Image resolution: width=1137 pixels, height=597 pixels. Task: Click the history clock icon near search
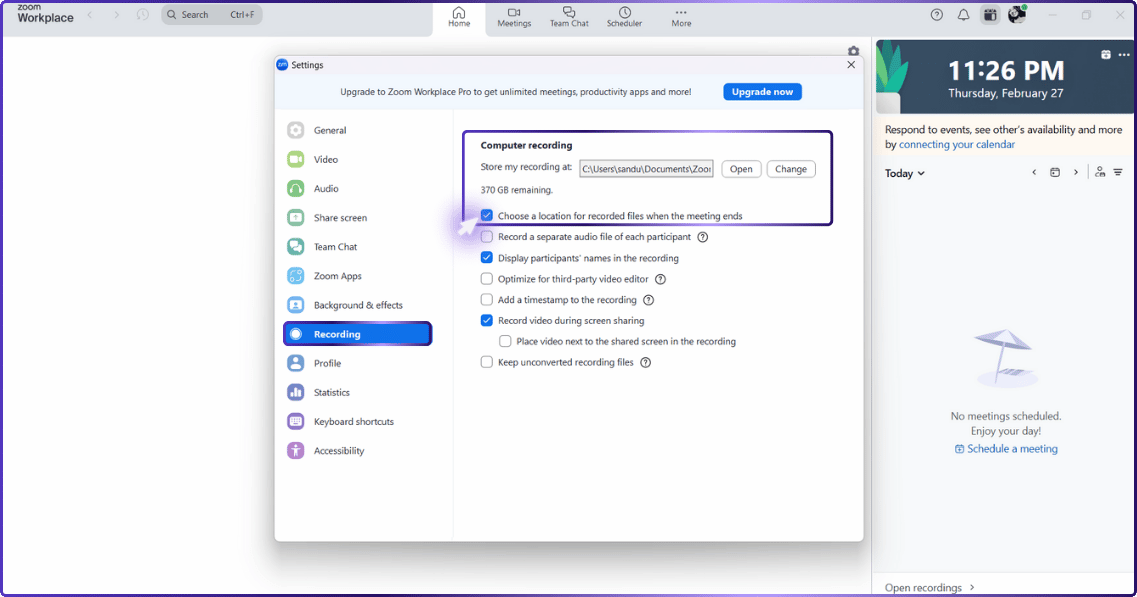coord(143,15)
